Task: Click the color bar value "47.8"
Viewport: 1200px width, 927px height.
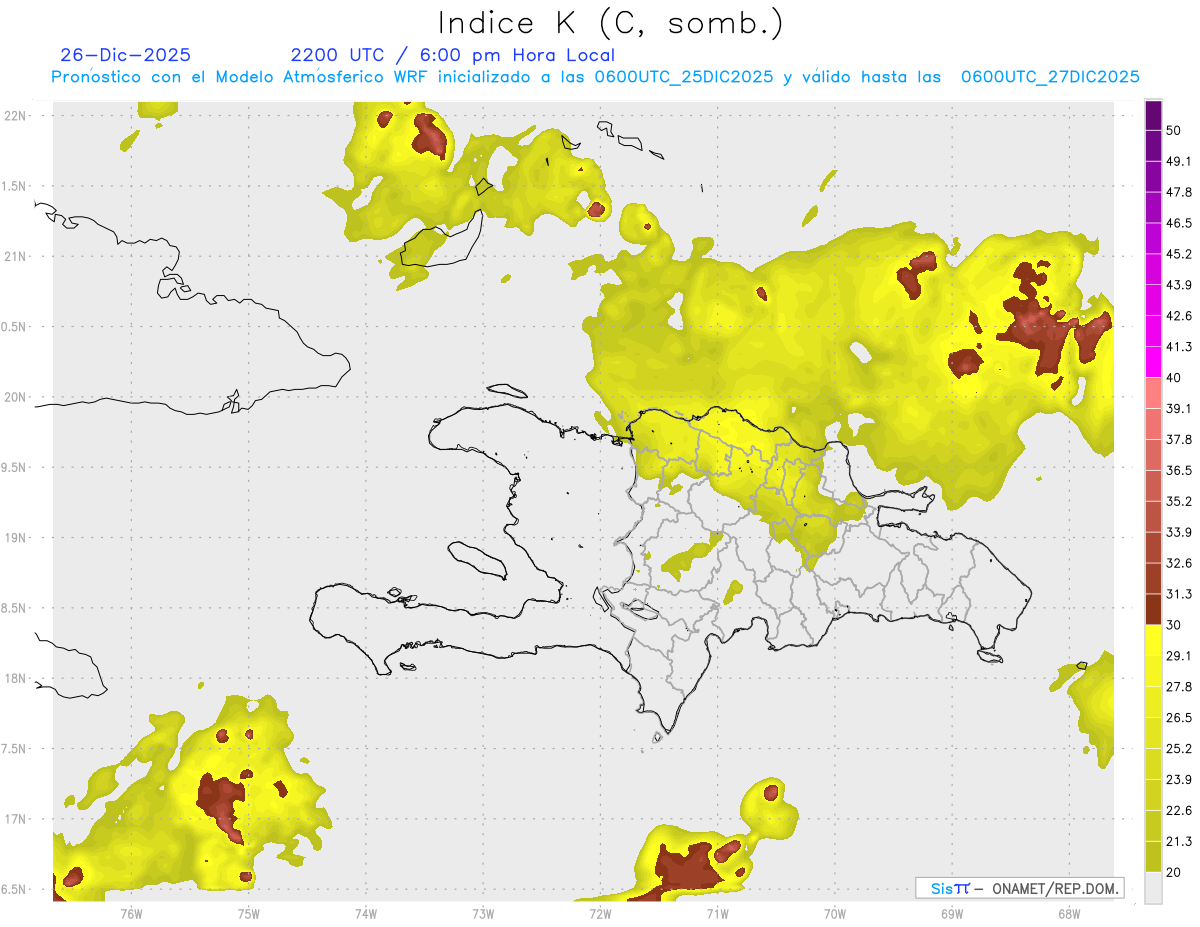Action: (x=1178, y=192)
